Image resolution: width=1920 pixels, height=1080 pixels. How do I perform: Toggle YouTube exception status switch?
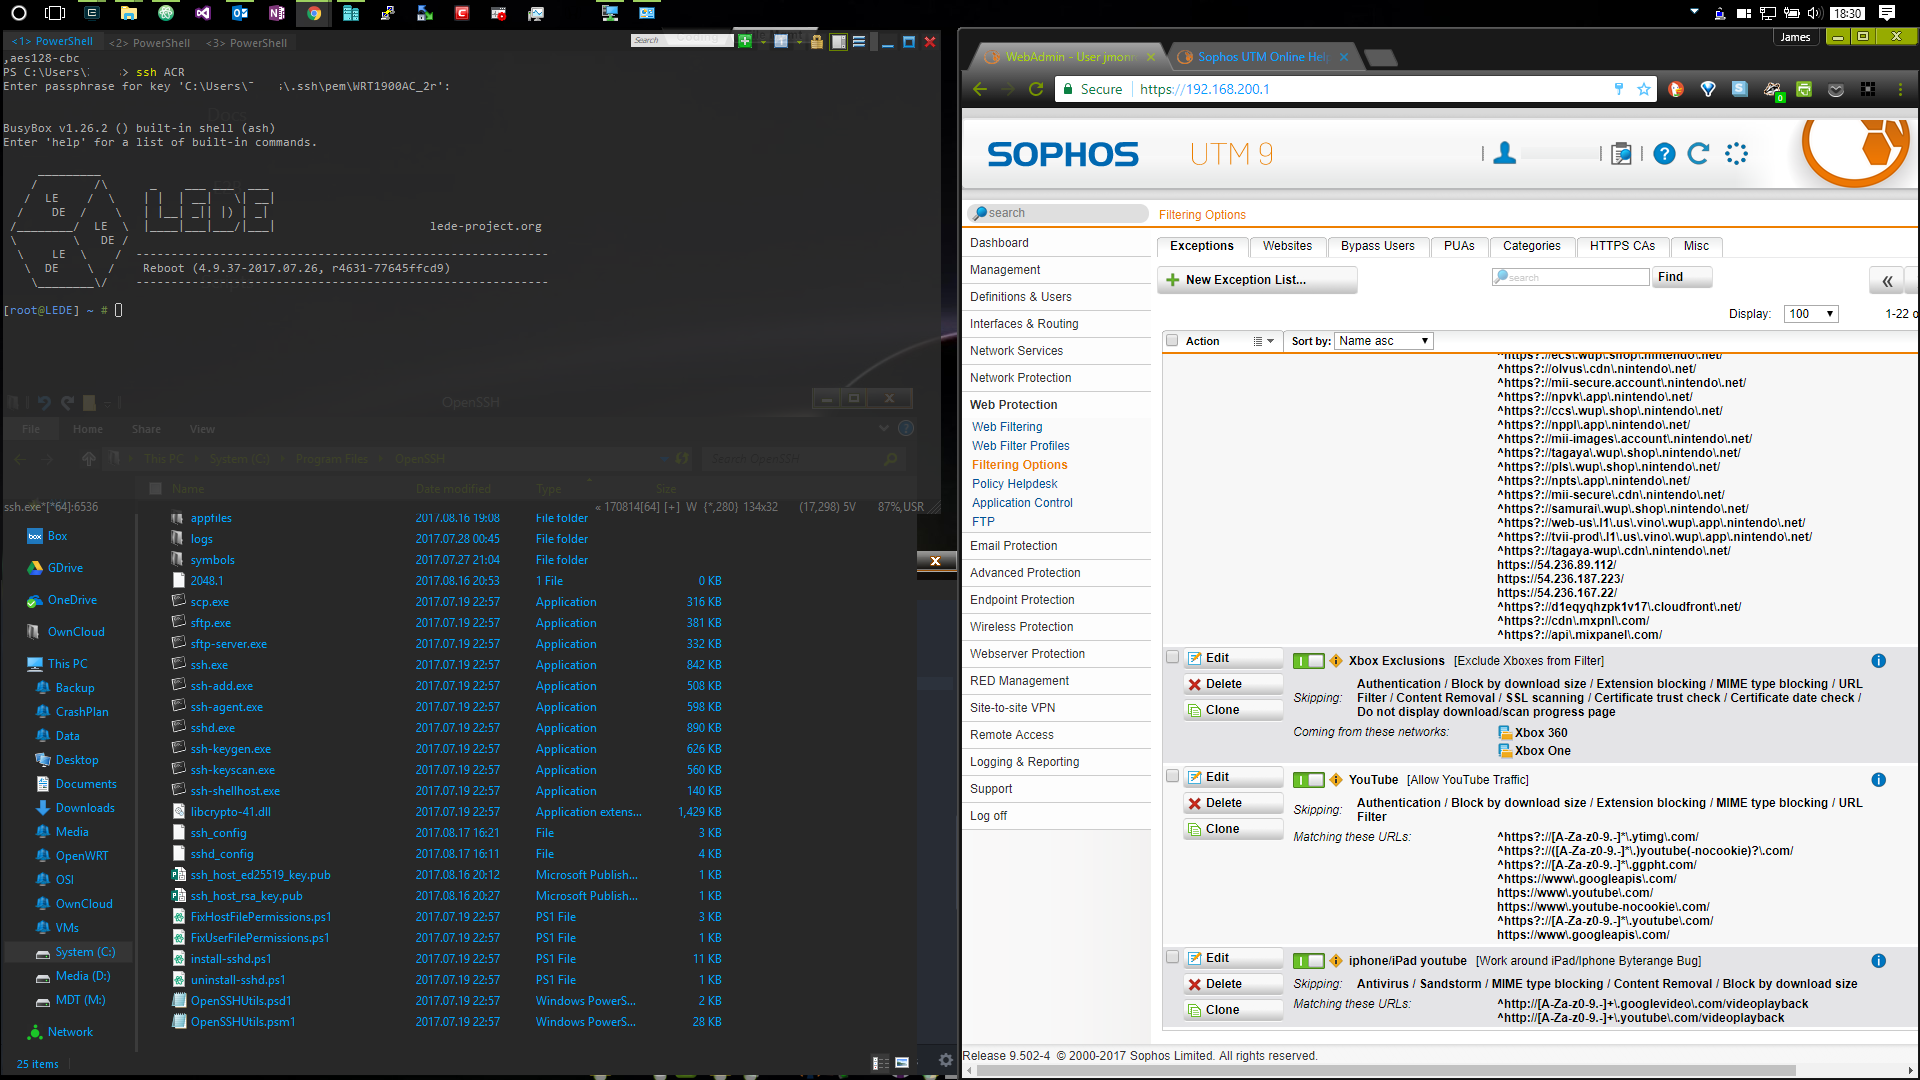point(1308,780)
